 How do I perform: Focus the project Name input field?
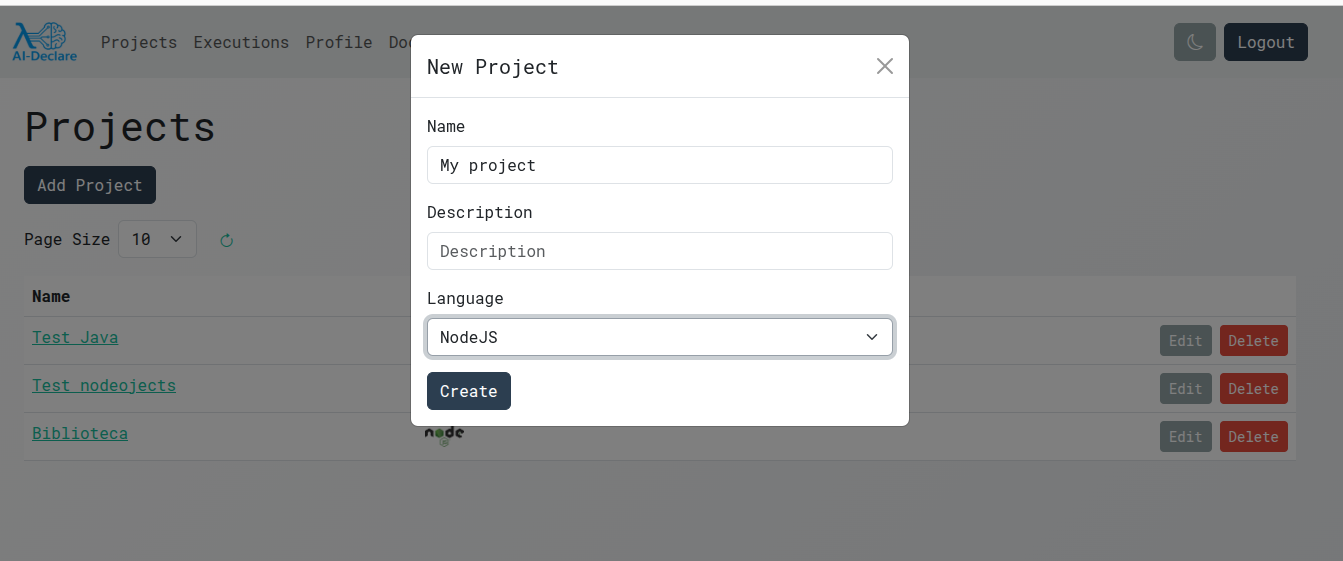click(660, 165)
